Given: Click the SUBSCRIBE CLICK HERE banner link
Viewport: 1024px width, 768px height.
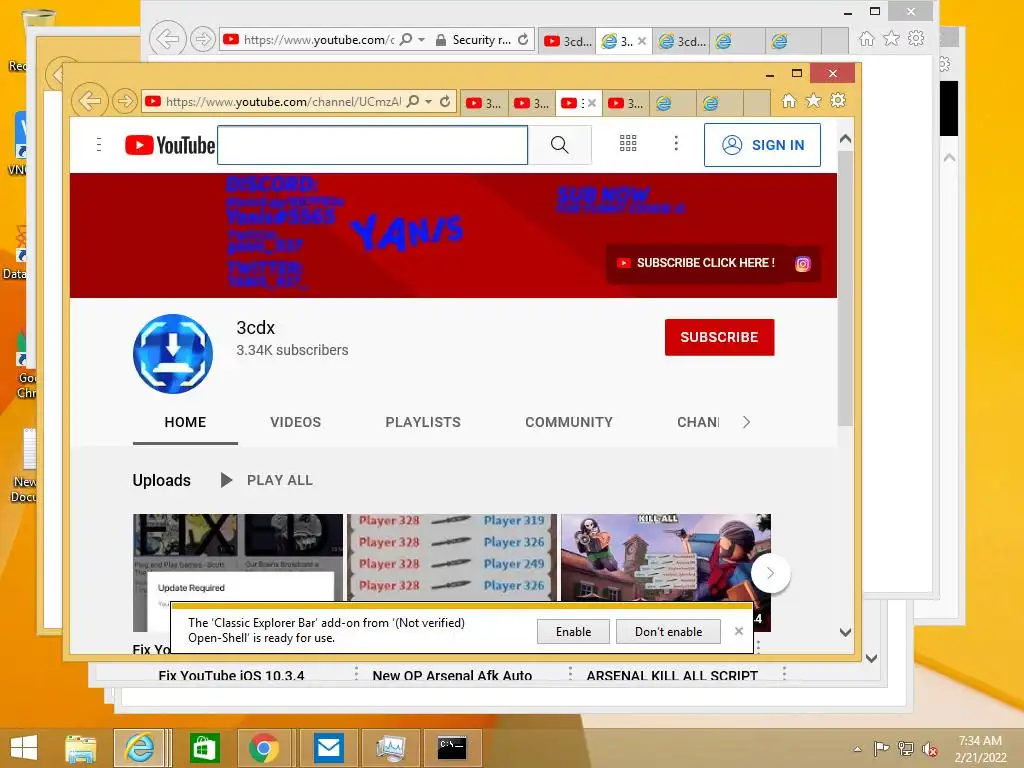Looking at the screenshot, I should click(697, 263).
